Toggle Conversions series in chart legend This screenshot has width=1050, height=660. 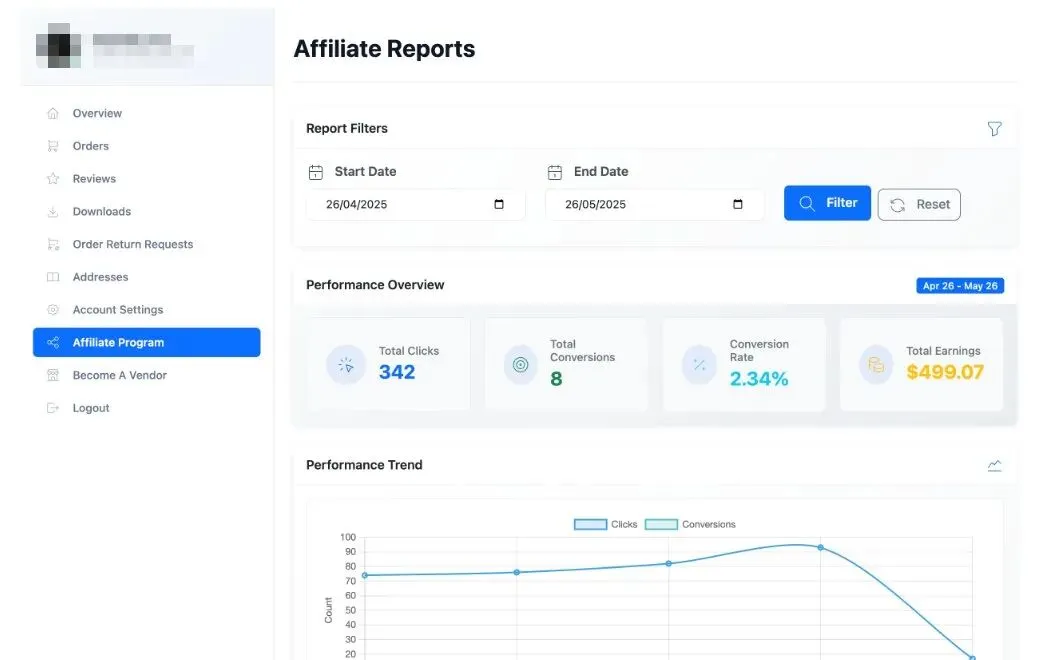690,524
